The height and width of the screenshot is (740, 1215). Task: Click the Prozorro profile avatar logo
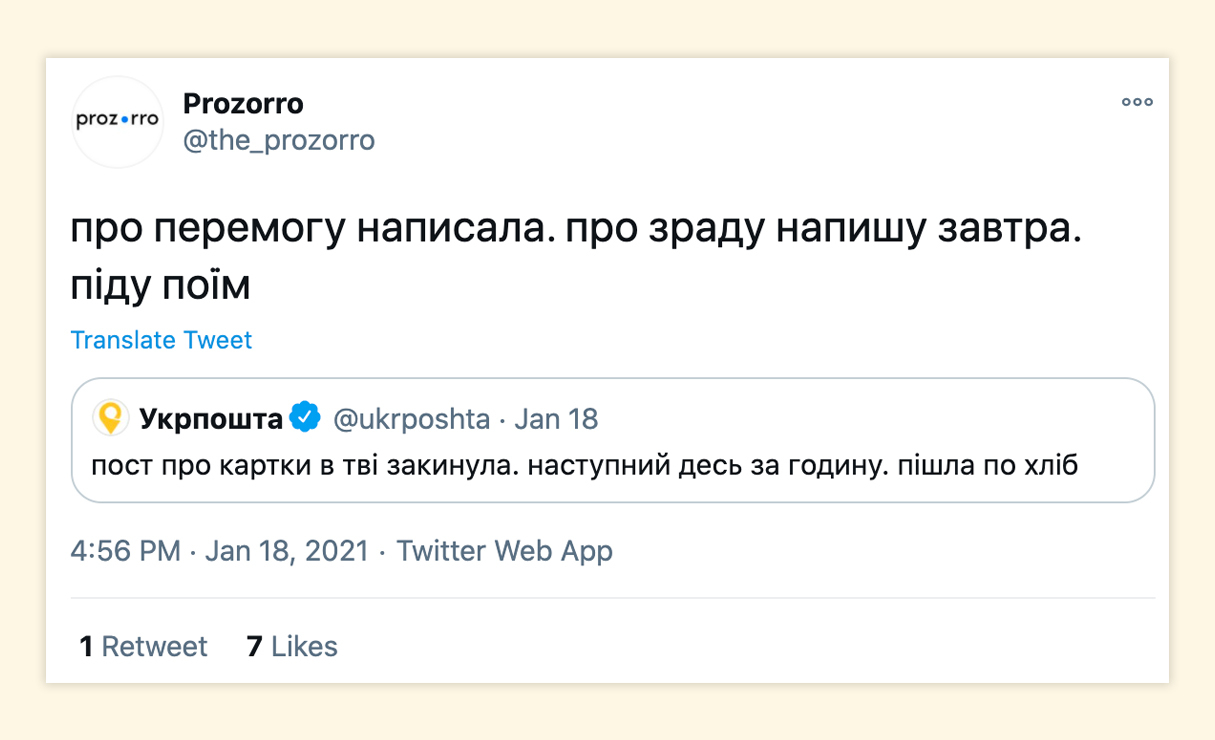118,121
